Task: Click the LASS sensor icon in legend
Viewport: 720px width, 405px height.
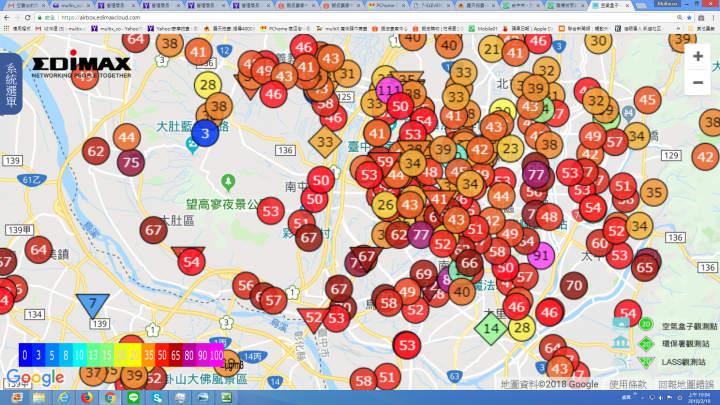Action: click(x=620, y=362)
